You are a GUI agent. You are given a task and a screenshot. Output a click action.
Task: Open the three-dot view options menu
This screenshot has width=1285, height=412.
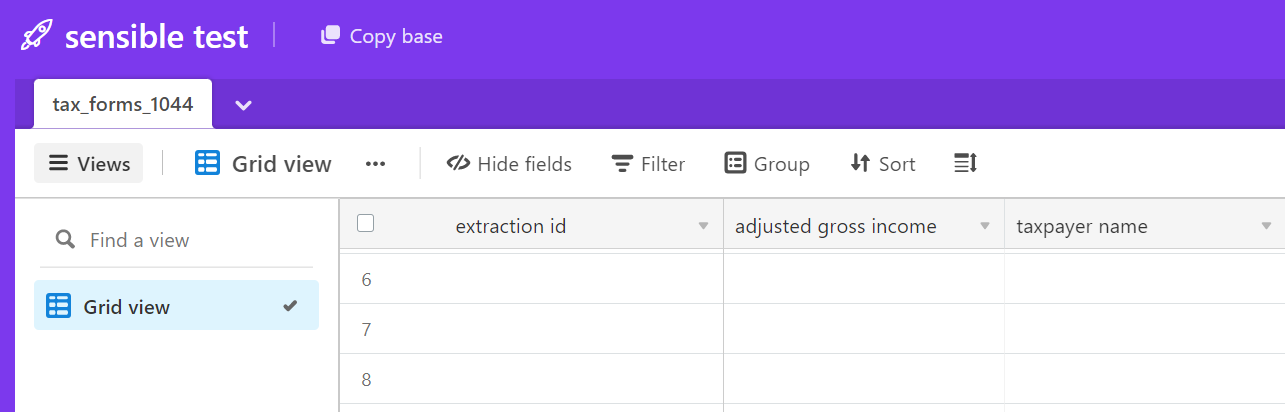375,164
